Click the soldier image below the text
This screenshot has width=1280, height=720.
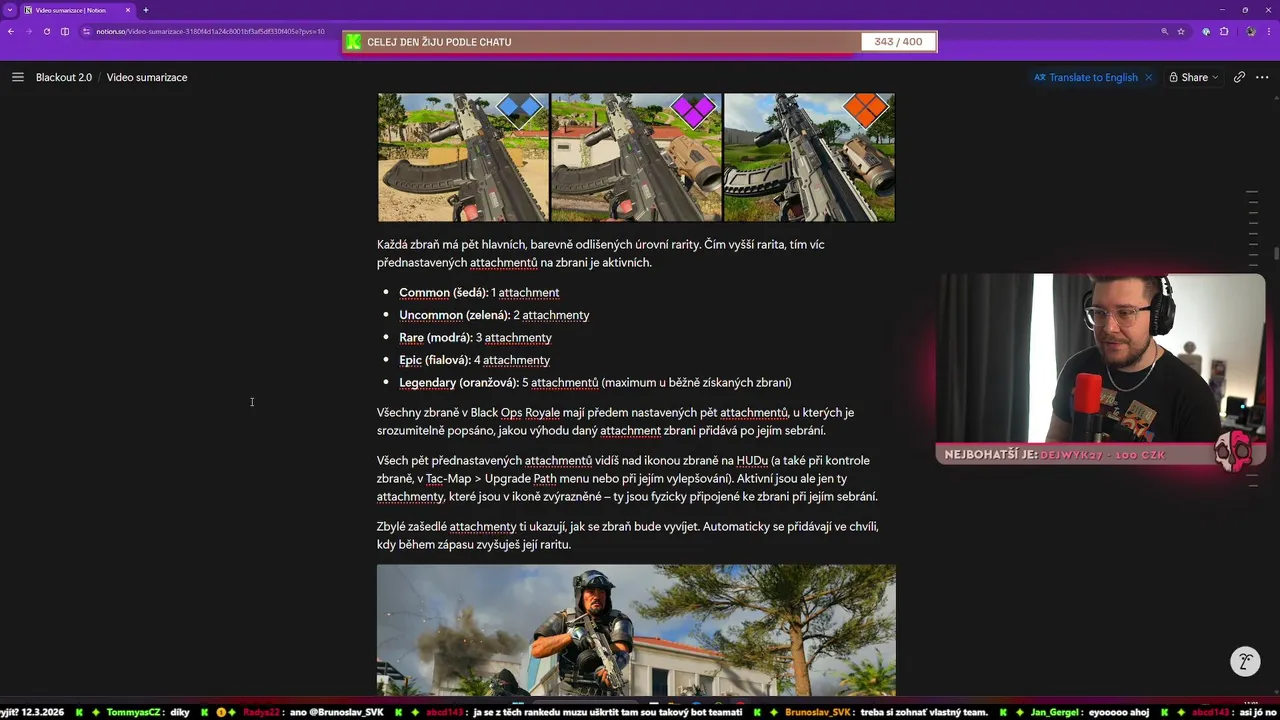[636, 630]
